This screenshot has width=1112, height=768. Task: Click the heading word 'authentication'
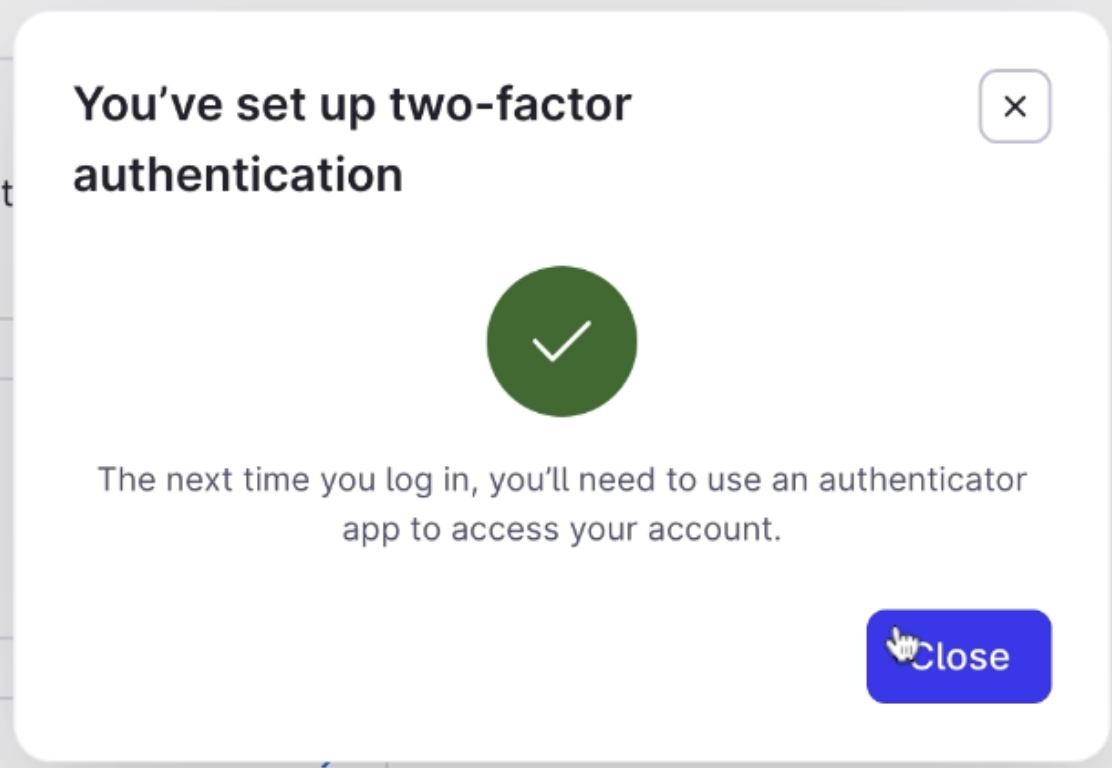point(237,175)
